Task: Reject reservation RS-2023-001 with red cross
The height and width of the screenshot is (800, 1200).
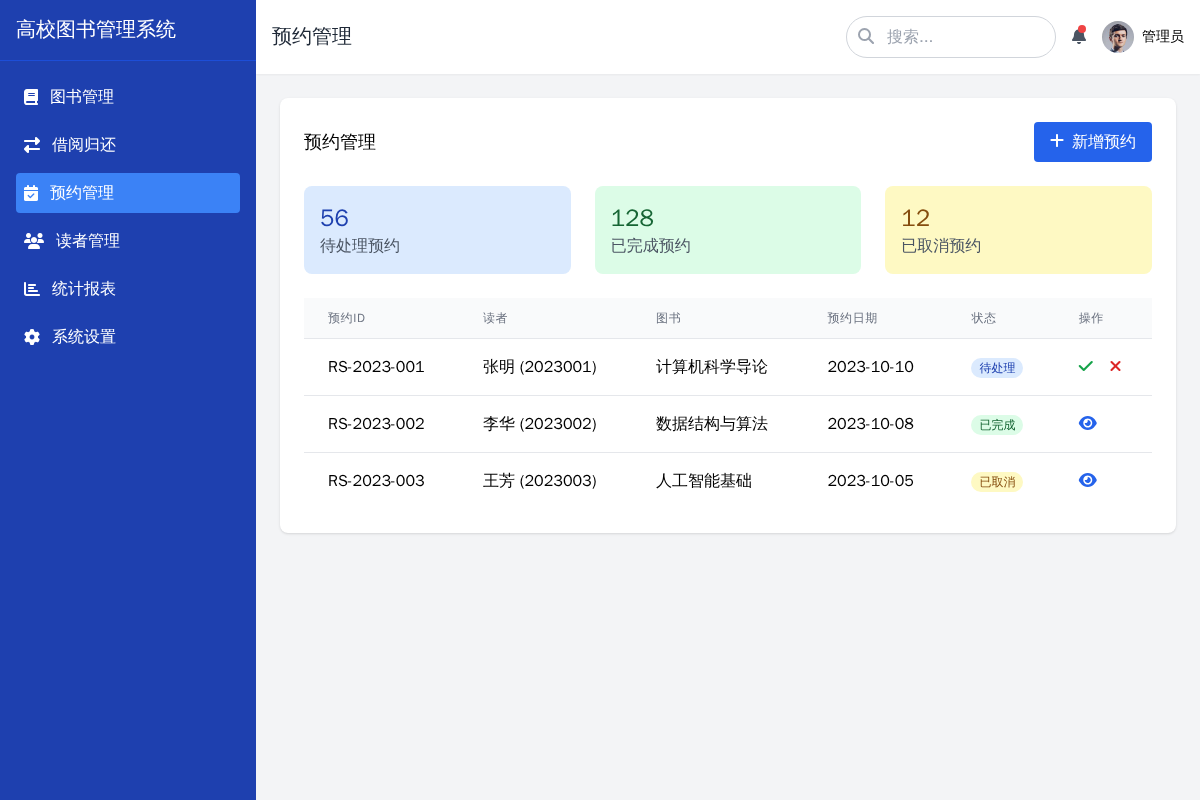Action: tap(1115, 366)
